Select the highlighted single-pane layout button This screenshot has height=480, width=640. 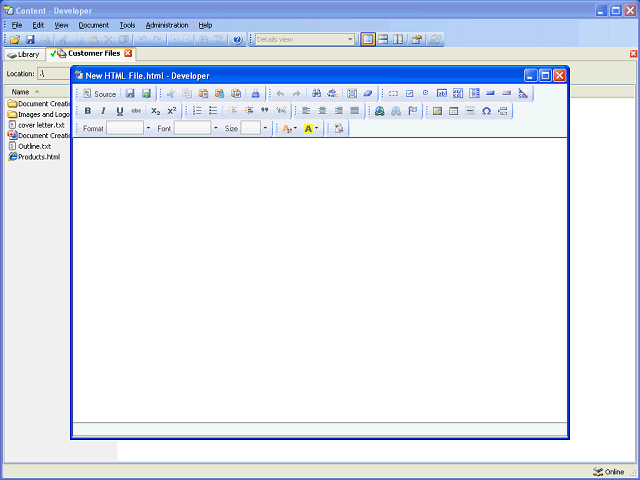point(368,40)
